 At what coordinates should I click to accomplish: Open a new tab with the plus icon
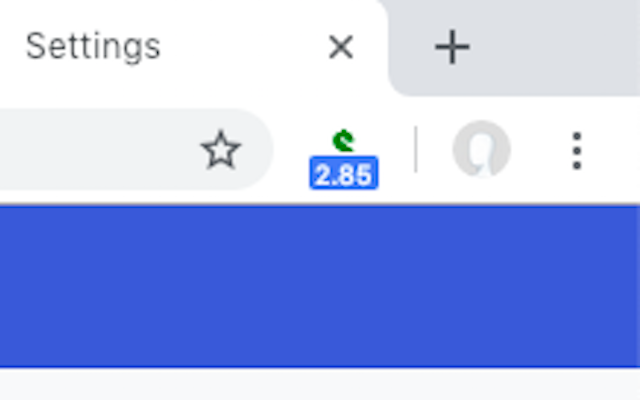[452, 47]
